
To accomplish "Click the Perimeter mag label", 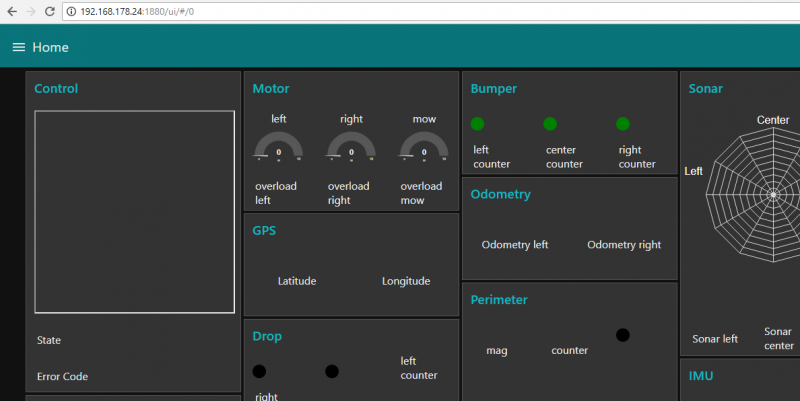I will pyautogui.click(x=497, y=351).
